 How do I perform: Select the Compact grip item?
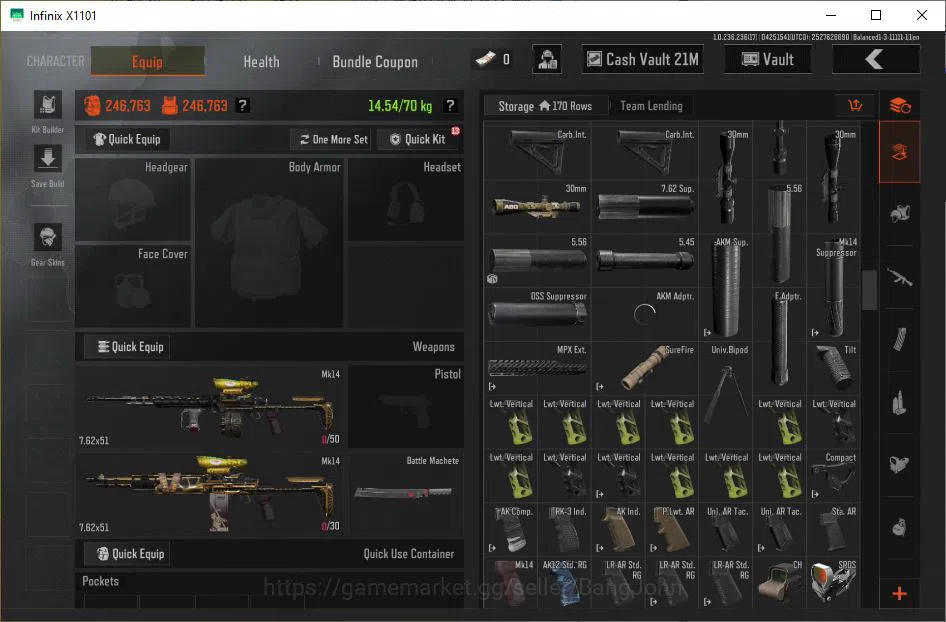(833, 475)
